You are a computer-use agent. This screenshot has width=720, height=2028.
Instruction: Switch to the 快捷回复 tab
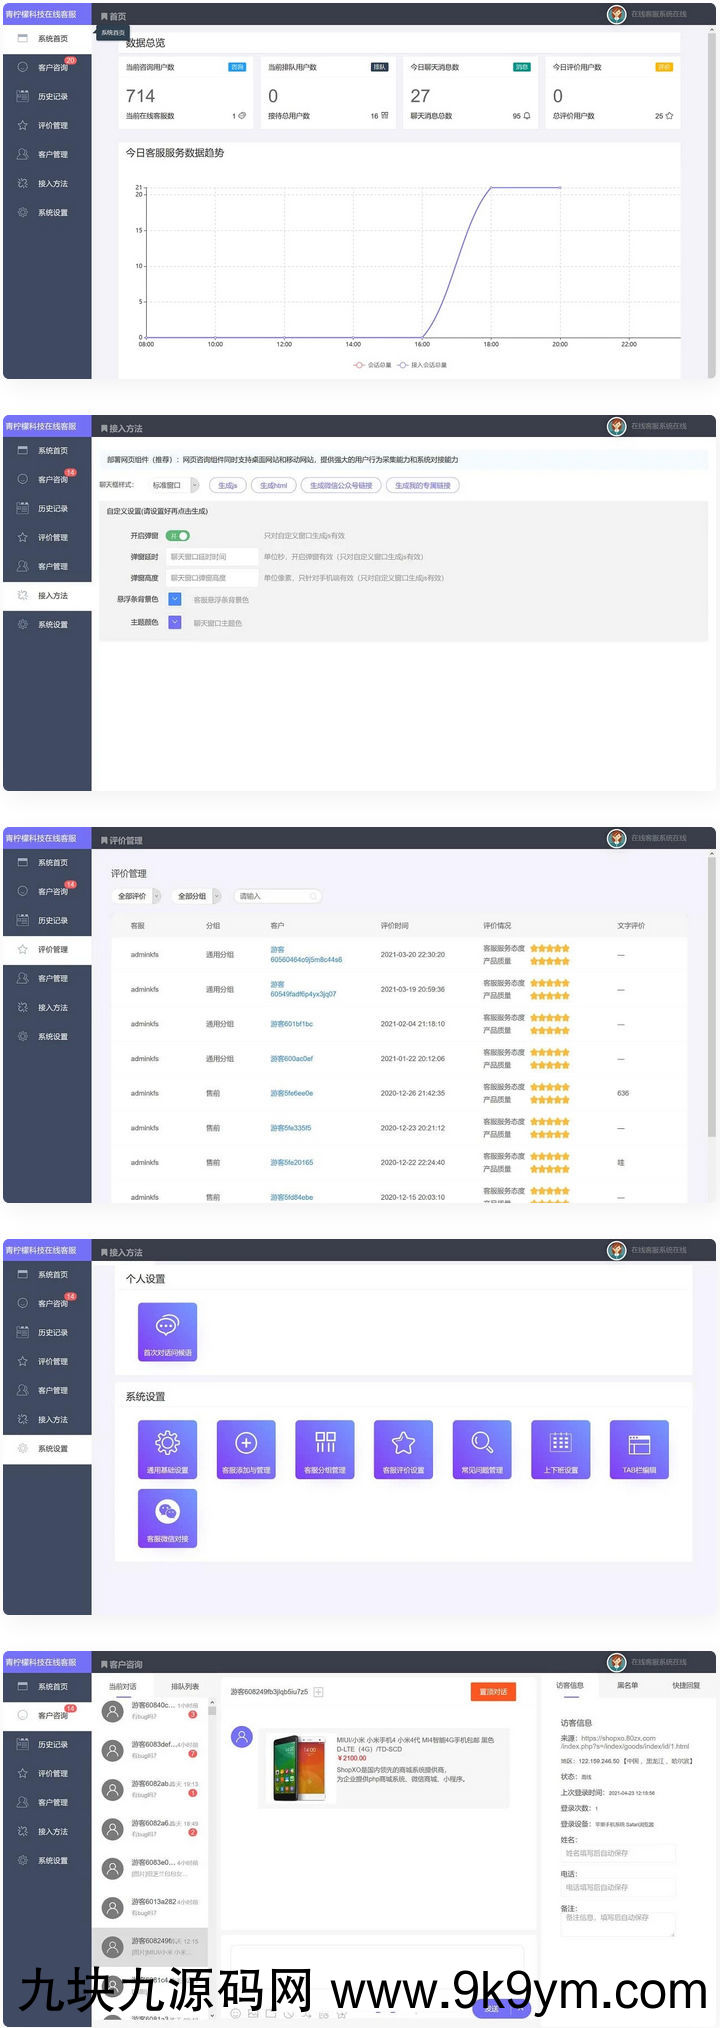686,1685
